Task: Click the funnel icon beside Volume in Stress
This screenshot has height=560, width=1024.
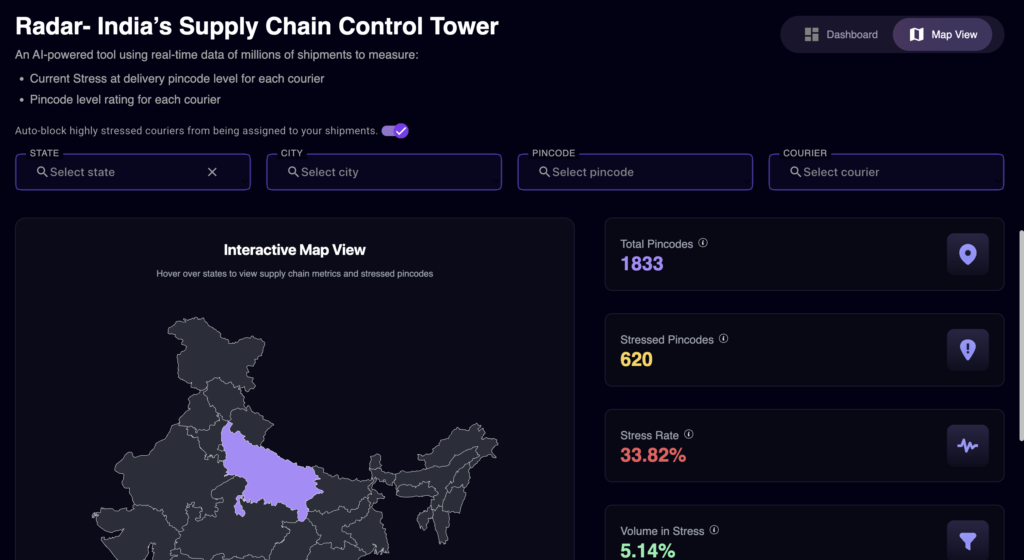Action: point(967,540)
